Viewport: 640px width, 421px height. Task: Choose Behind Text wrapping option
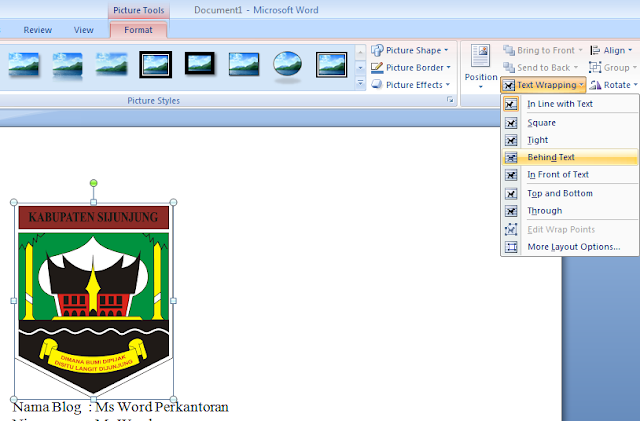pos(570,157)
